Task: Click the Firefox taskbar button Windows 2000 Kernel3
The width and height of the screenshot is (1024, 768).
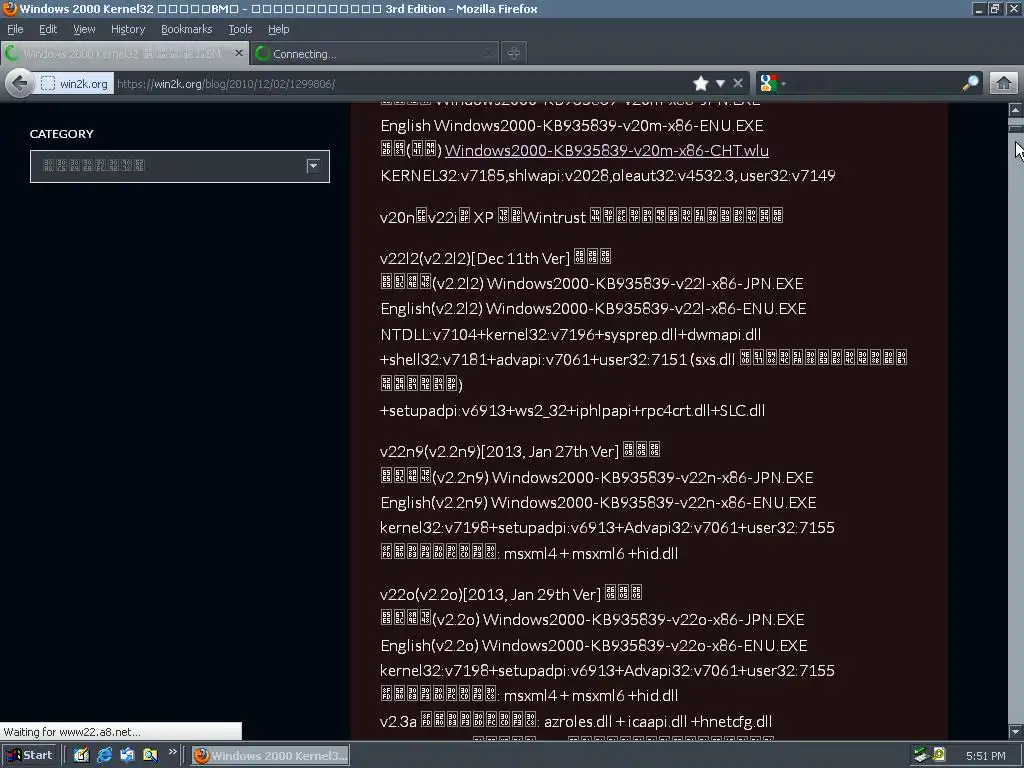Action: (x=270, y=756)
